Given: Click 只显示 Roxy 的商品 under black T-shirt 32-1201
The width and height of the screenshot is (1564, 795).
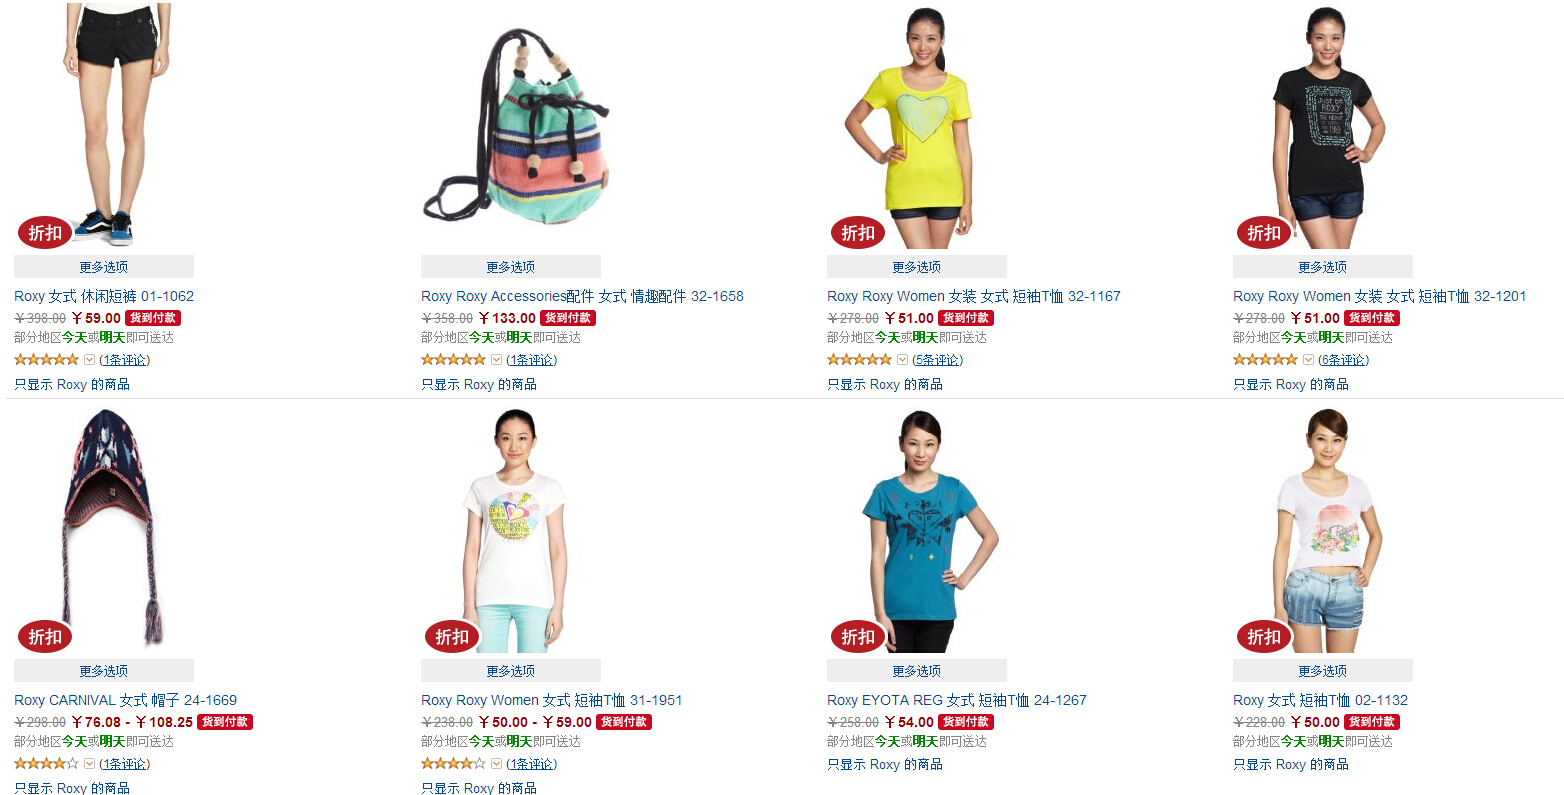Looking at the screenshot, I should [x=1290, y=384].
